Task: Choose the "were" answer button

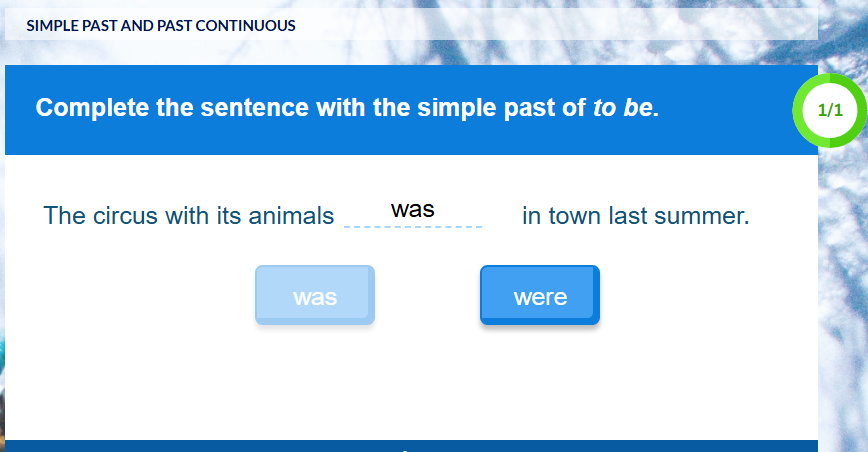Action: [x=540, y=296]
